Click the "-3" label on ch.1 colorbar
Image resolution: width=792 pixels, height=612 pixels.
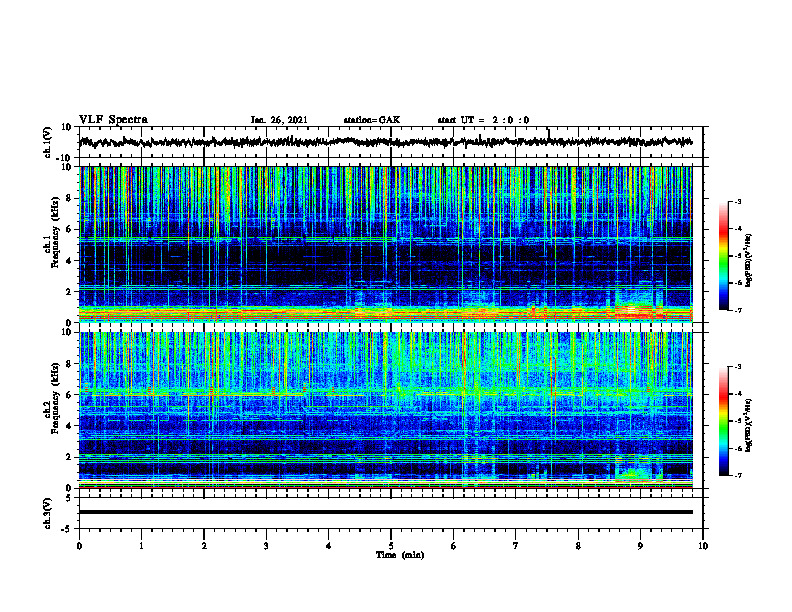click(737, 201)
